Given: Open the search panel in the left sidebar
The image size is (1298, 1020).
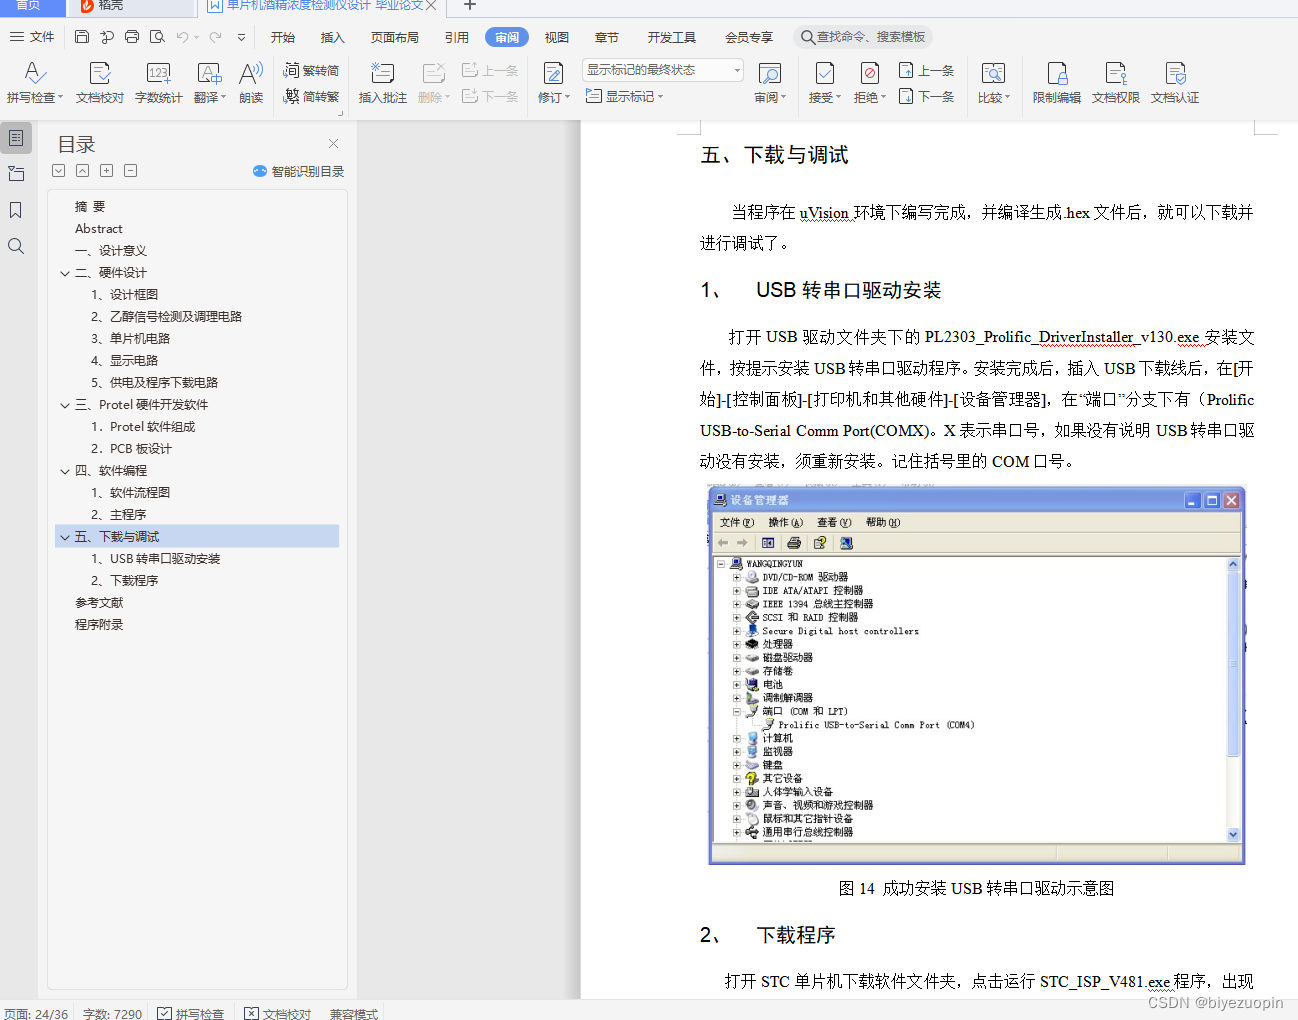Looking at the screenshot, I should point(16,246).
